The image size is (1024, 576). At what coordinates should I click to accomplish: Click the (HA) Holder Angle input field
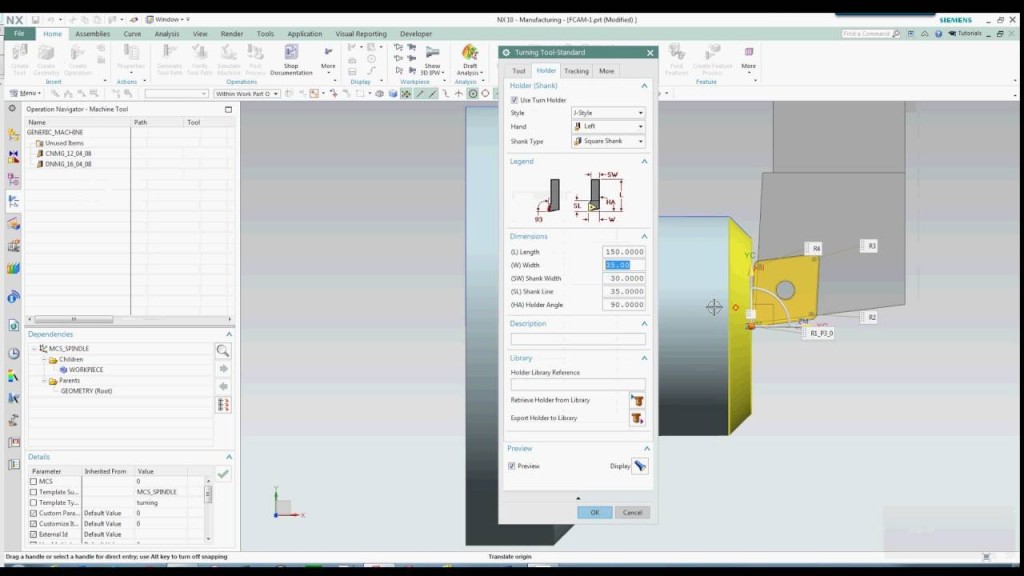pos(624,305)
